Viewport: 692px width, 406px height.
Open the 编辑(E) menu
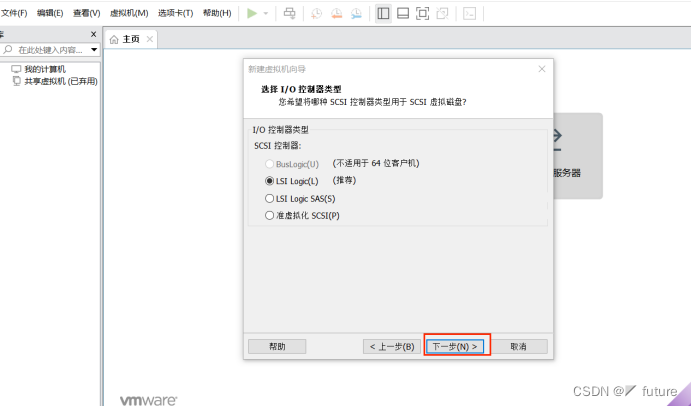[x=50, y=13]
